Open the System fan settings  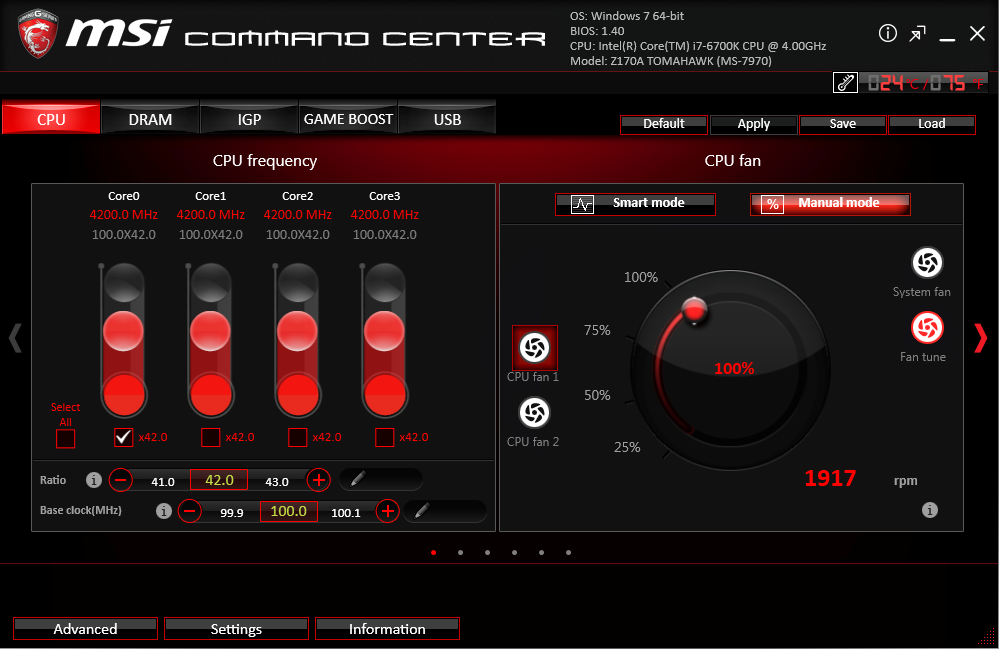click(927, 263)
